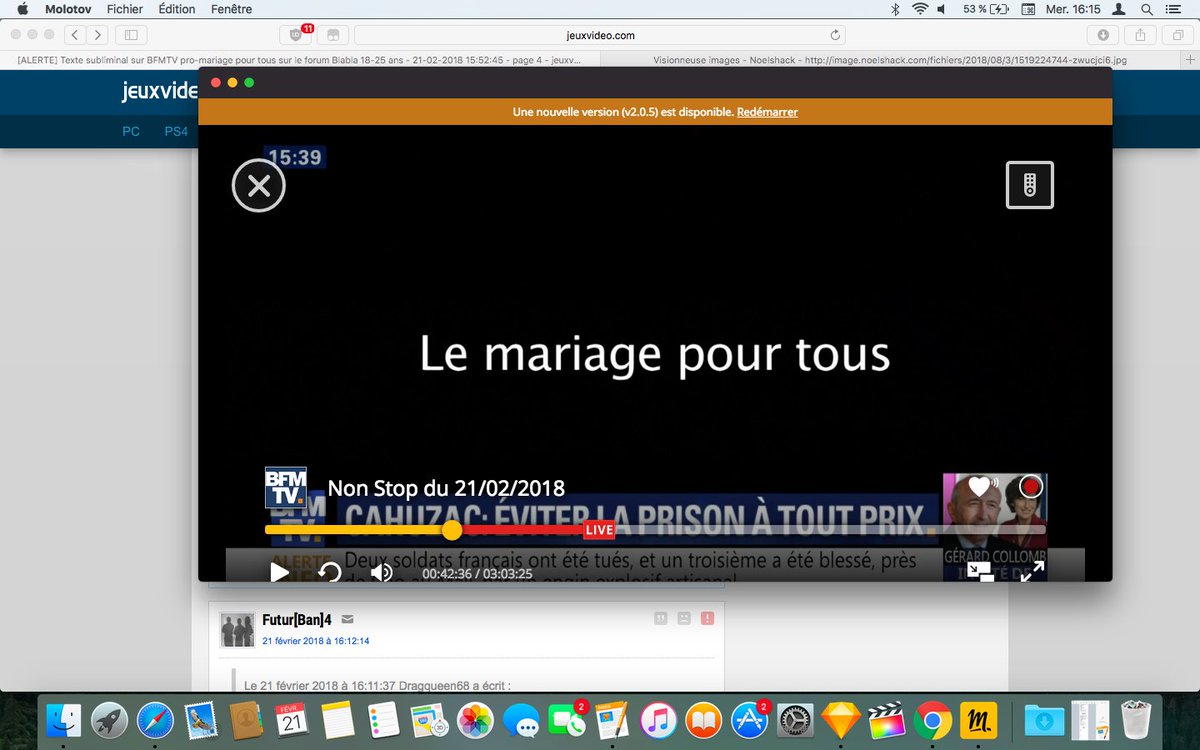
Task: Open Finder from the Dock
Action: tap(65, 720)
